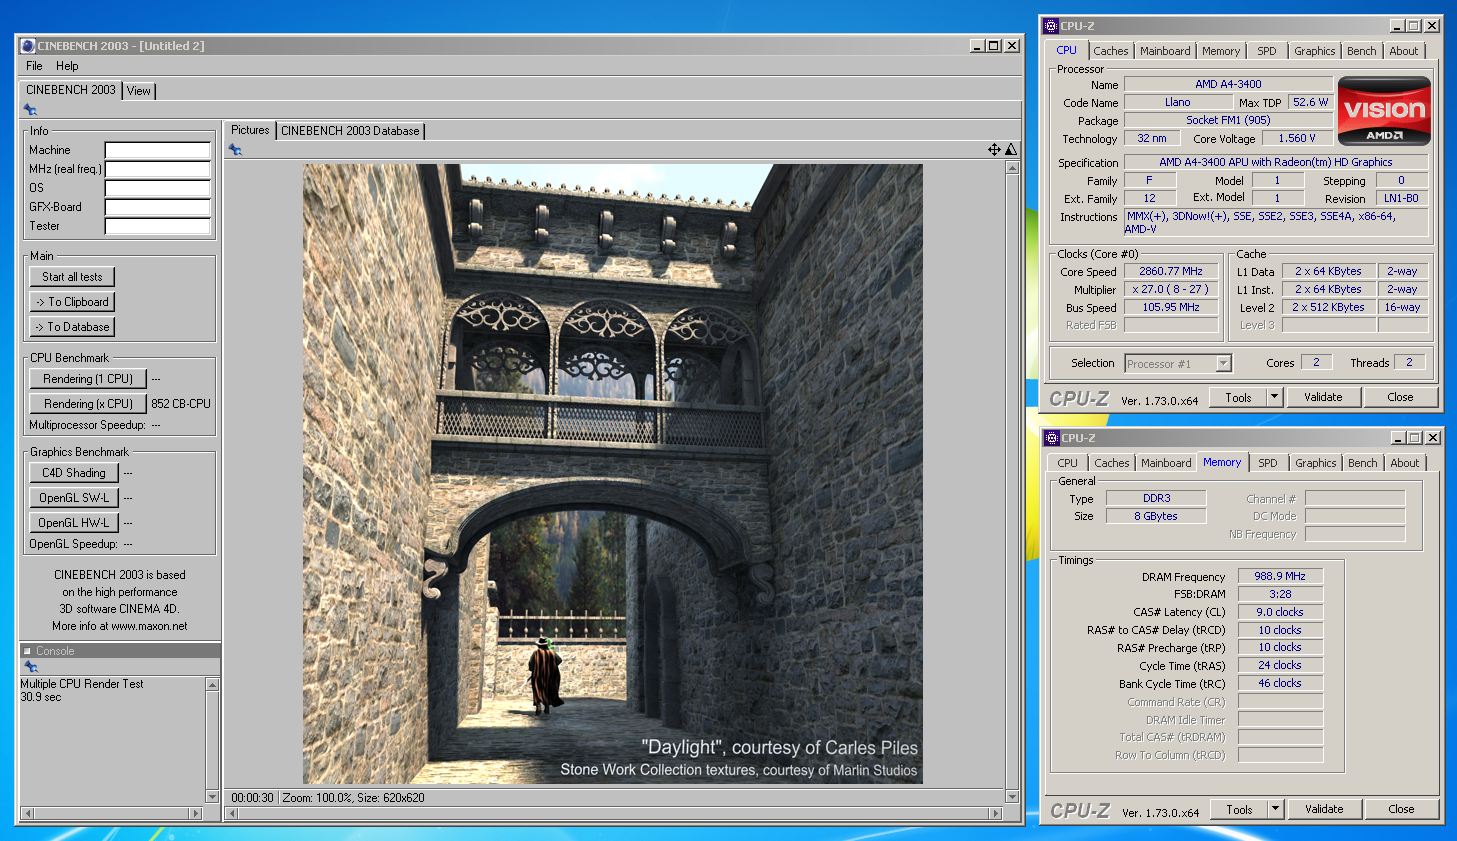Click the 2860.77 MHz core speed value

(1171, 271)
